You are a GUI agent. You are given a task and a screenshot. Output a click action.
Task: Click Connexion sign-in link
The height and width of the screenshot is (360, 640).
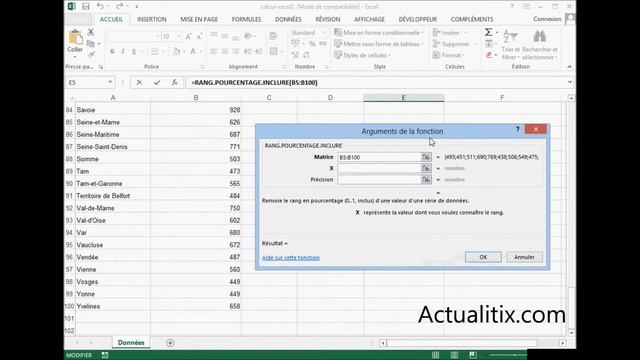pos(547,19)
